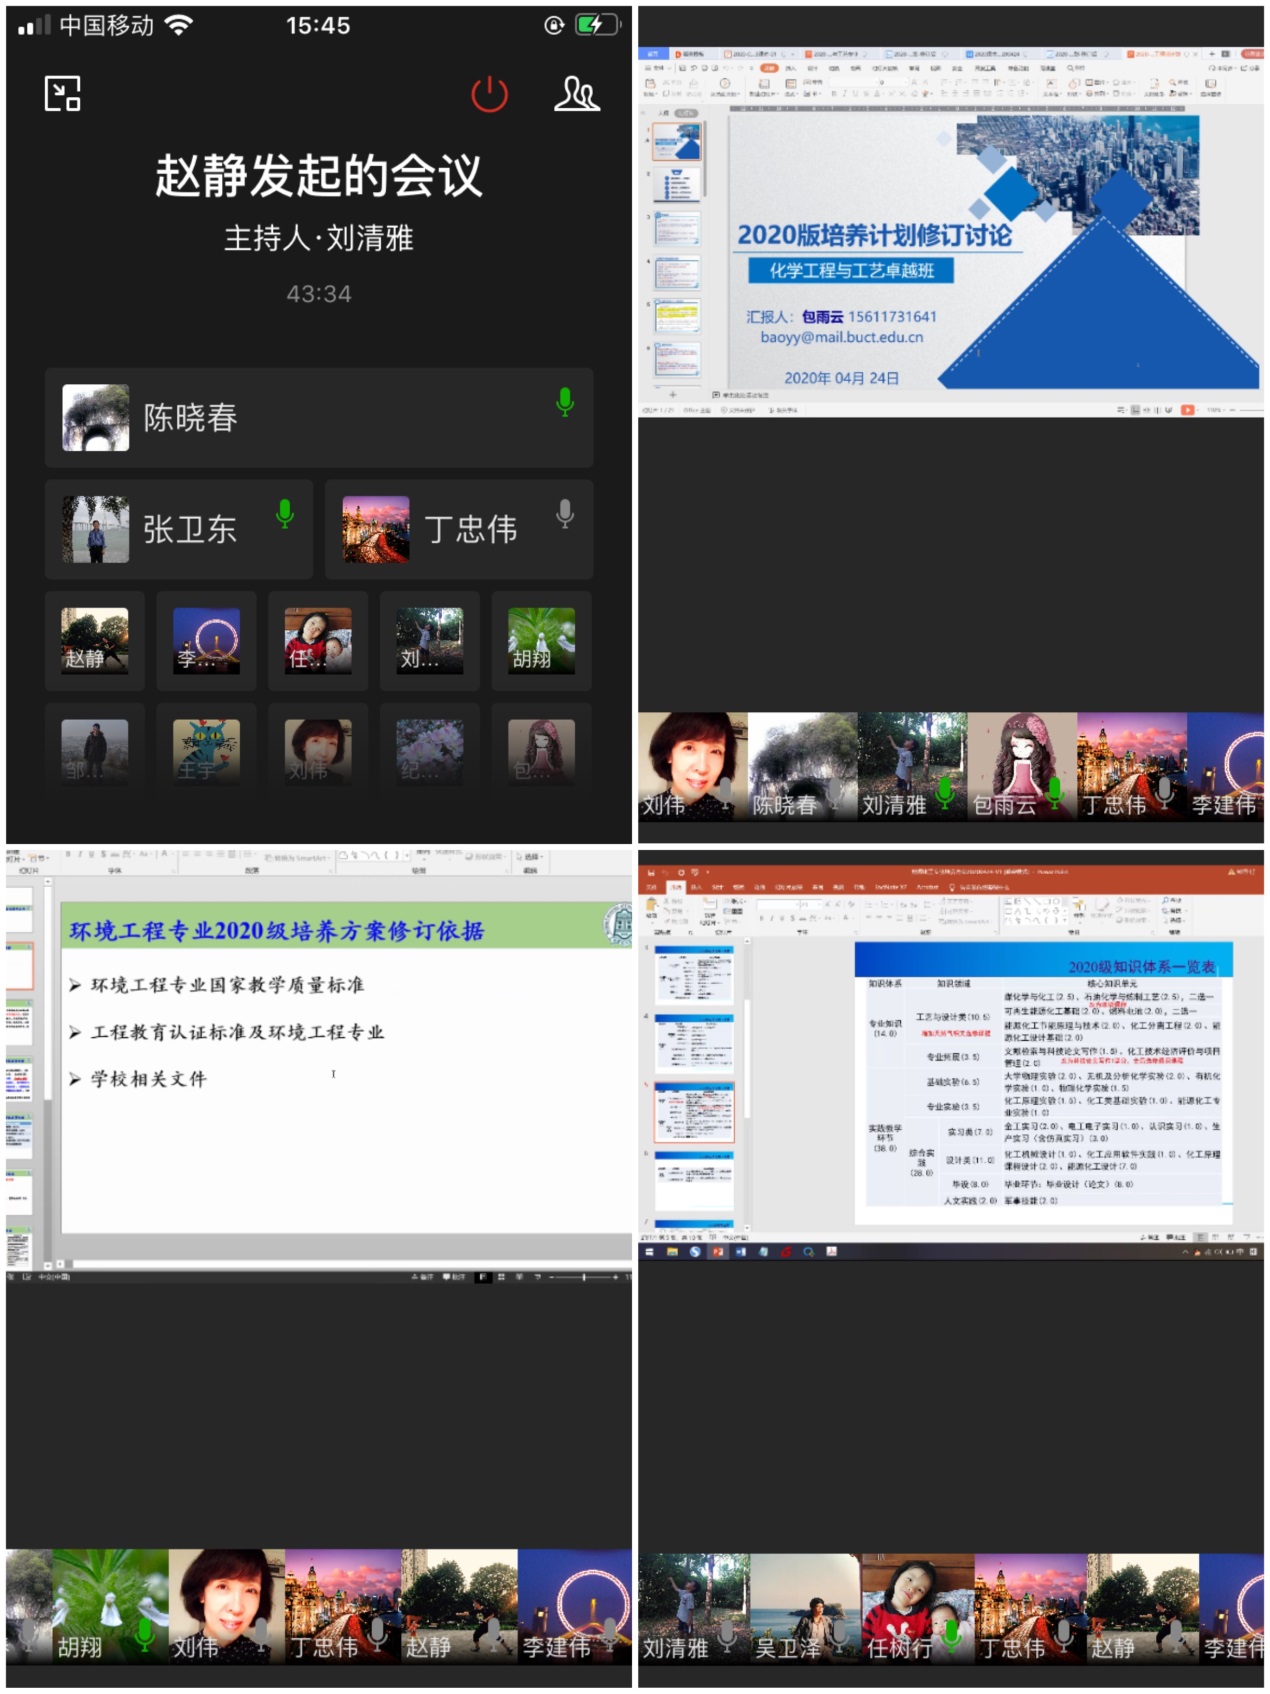Click PowerPoint icon in Windows taskbar
The image size is (1270, 1694).
717,1252
